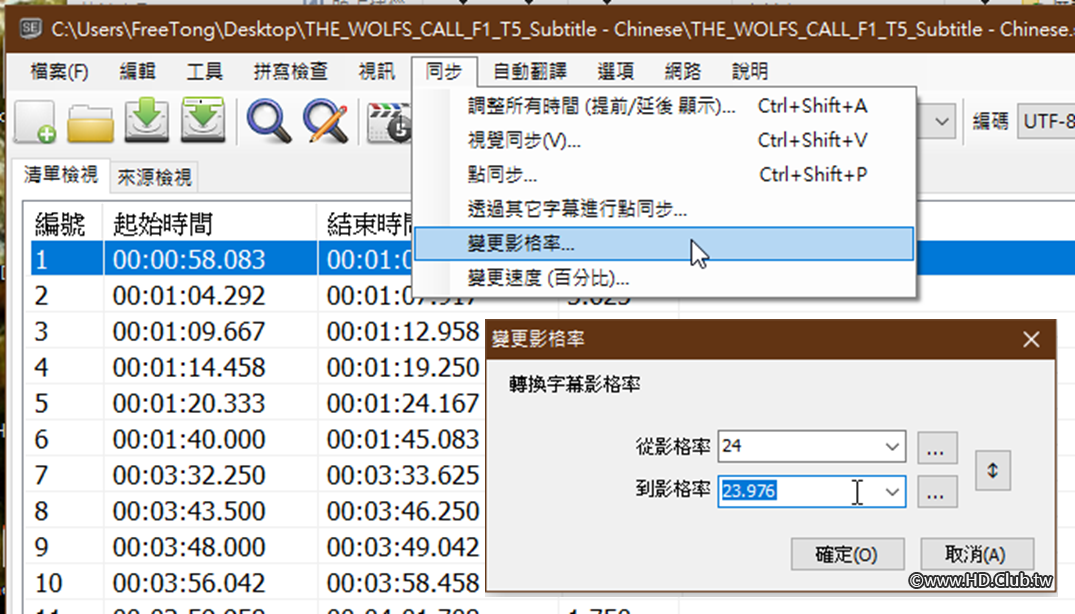Open the 說明 menu

(750, 71)
